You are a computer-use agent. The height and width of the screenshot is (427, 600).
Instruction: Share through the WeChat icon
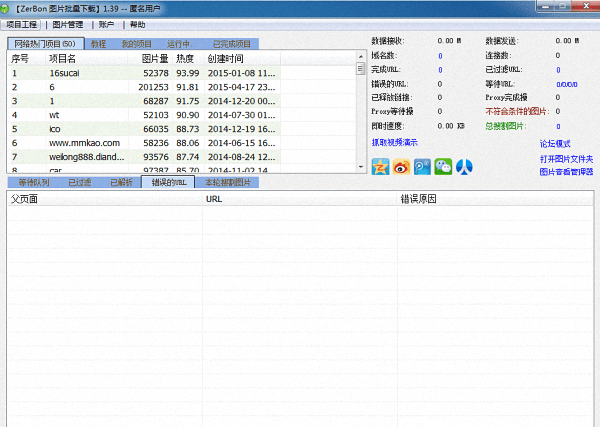tap(443, 167)
